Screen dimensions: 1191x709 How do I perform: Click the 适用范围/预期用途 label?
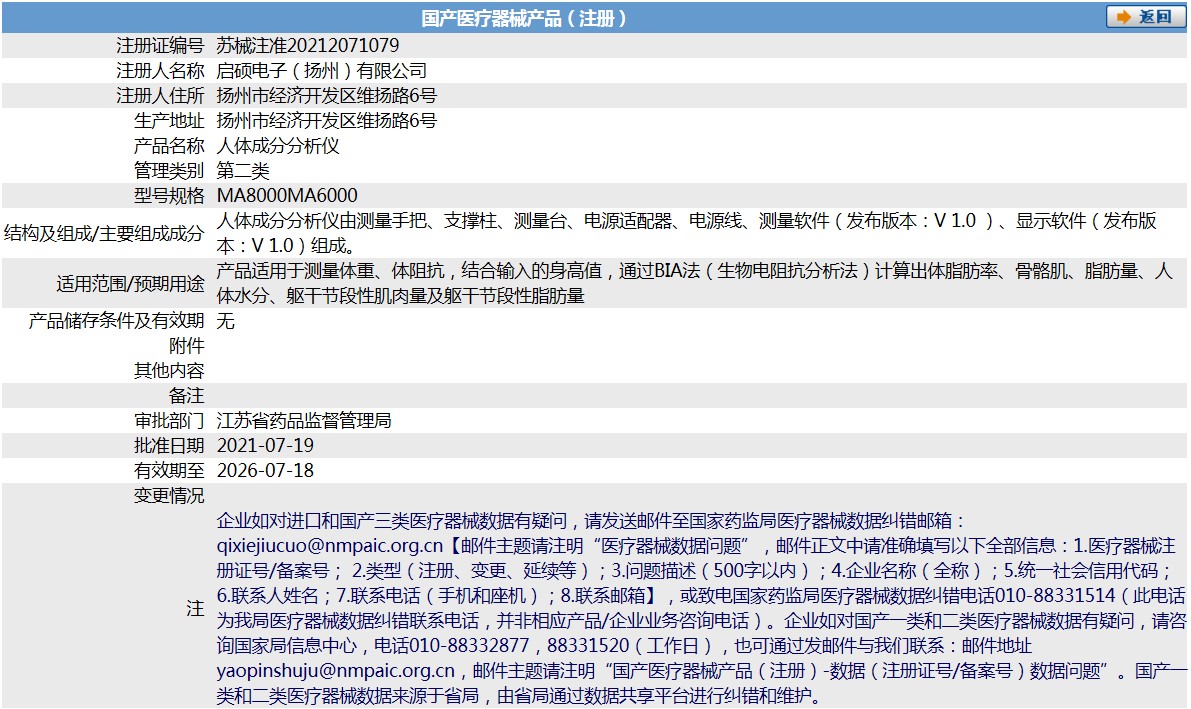click(x=131, y=283)
